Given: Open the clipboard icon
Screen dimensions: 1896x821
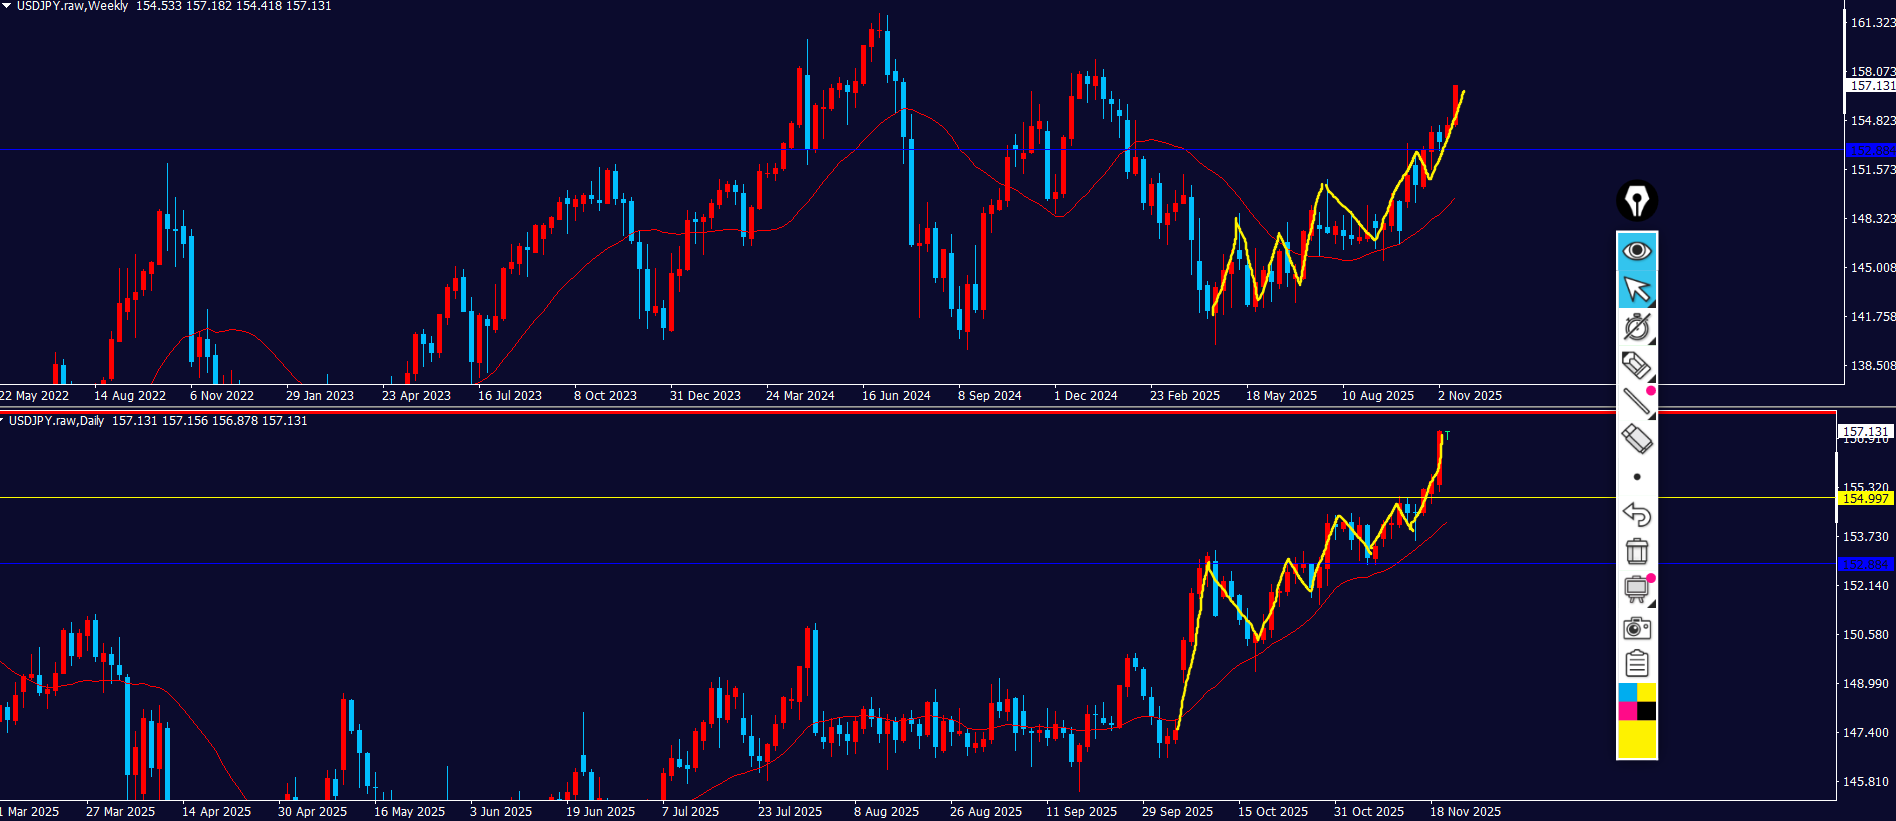Looking at the screenshot, I should pos(1637,663).
